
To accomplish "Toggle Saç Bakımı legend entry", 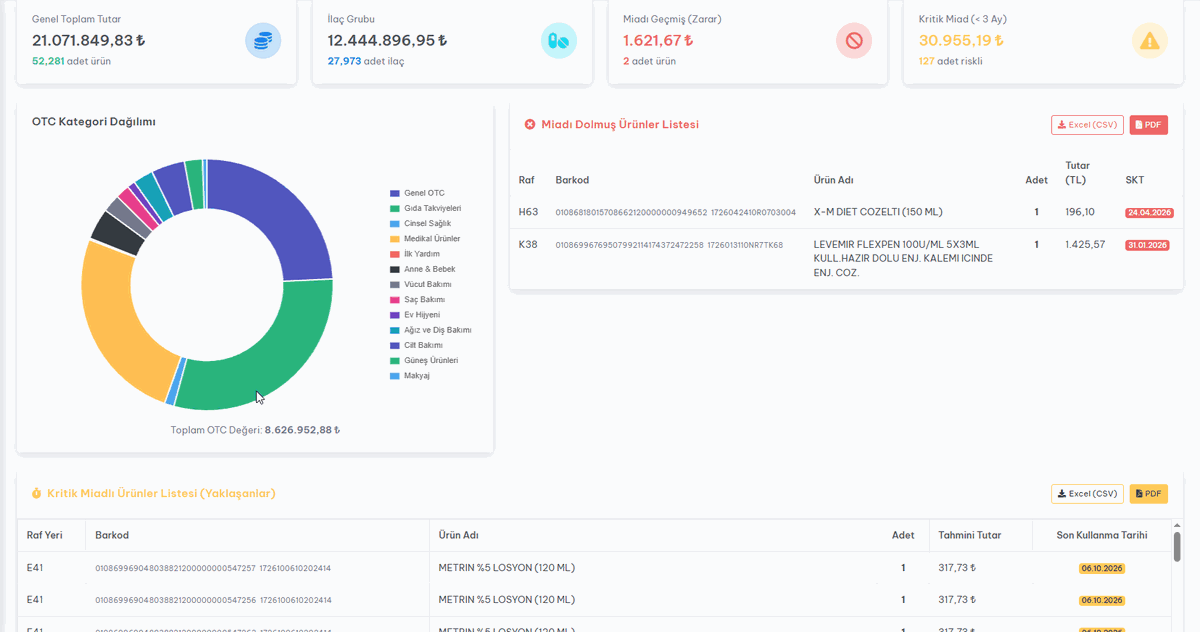I will click(418, 299).
